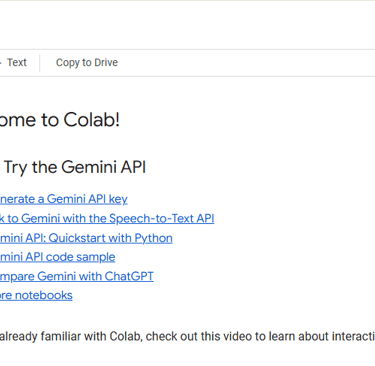Open the More notebooks link
Viewport: 375px width, 366px height.
(x=36, y=295)
